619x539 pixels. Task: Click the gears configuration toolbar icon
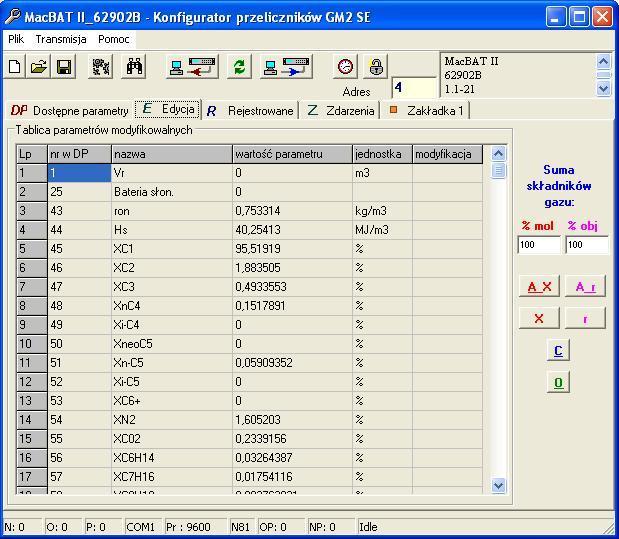(101, 66)
